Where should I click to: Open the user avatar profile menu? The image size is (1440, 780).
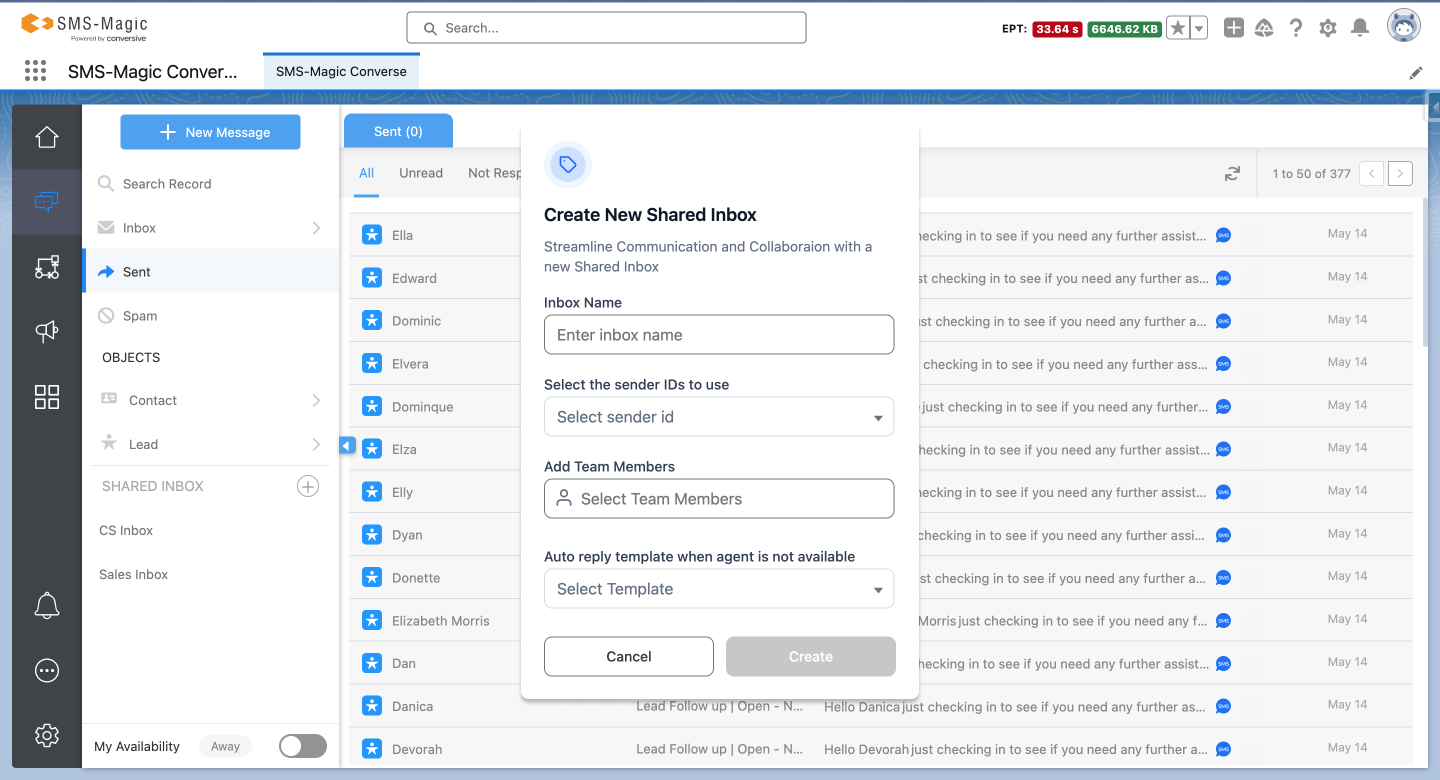coord(1404,26)
